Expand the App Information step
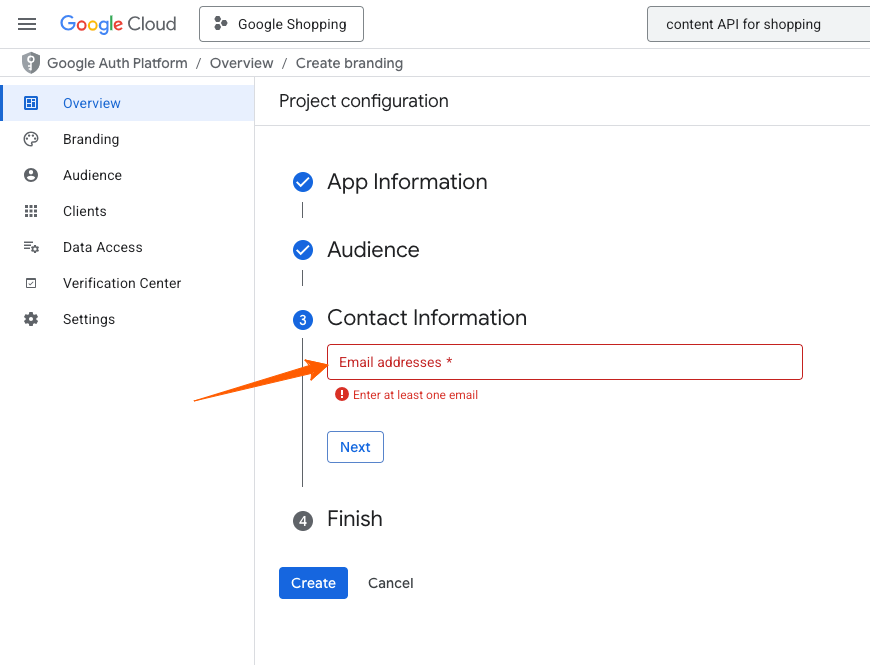The image size is (870, 665). [x=407, y=182]
